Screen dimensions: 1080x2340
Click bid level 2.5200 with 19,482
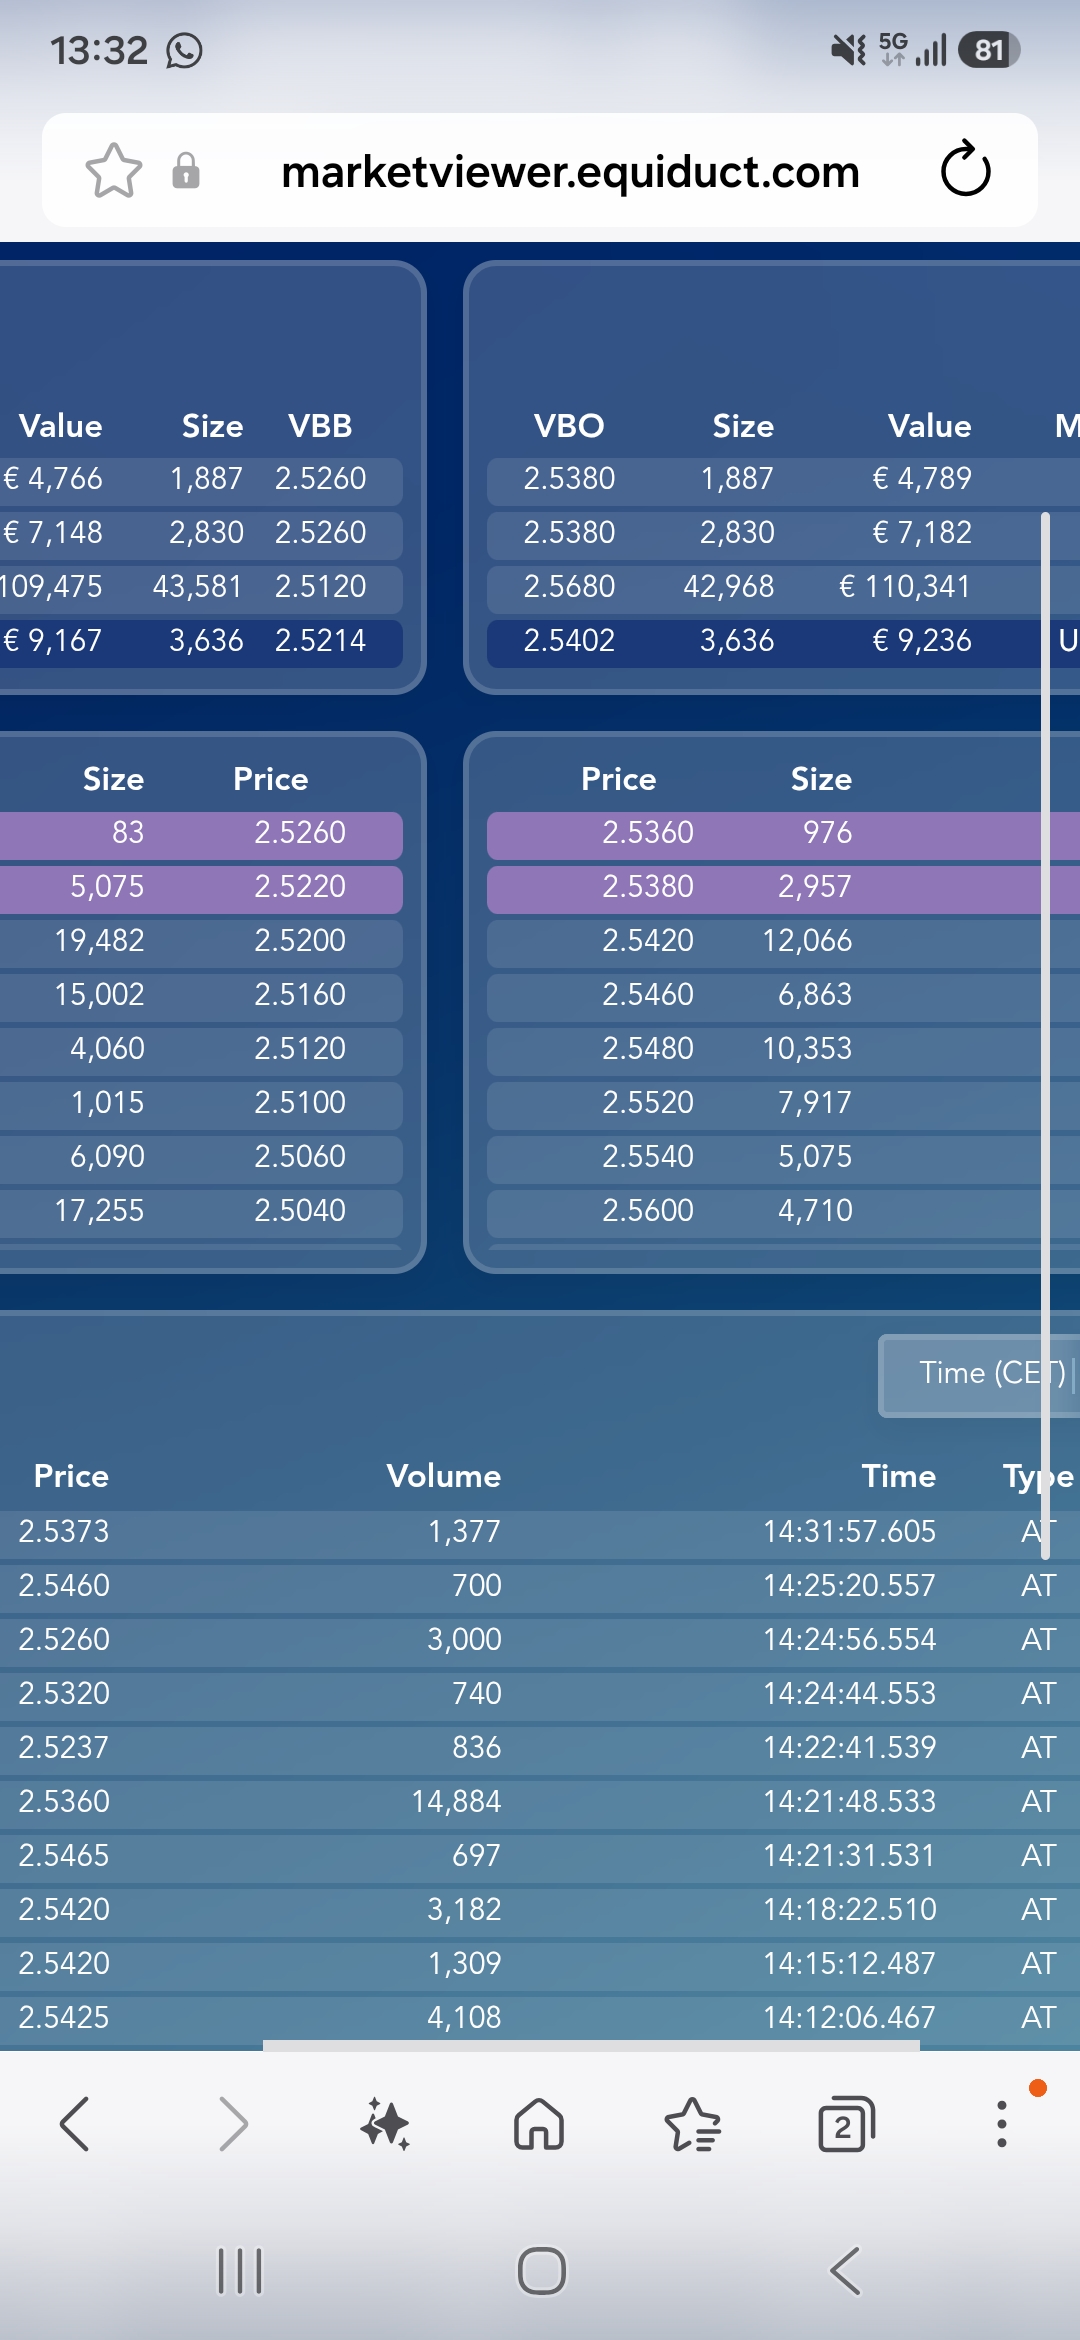point(200,942)
